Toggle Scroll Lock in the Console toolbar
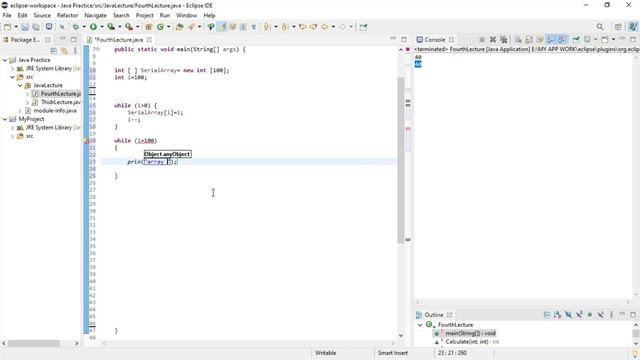Screen dimensions: 640x360 tap(529, 40)
